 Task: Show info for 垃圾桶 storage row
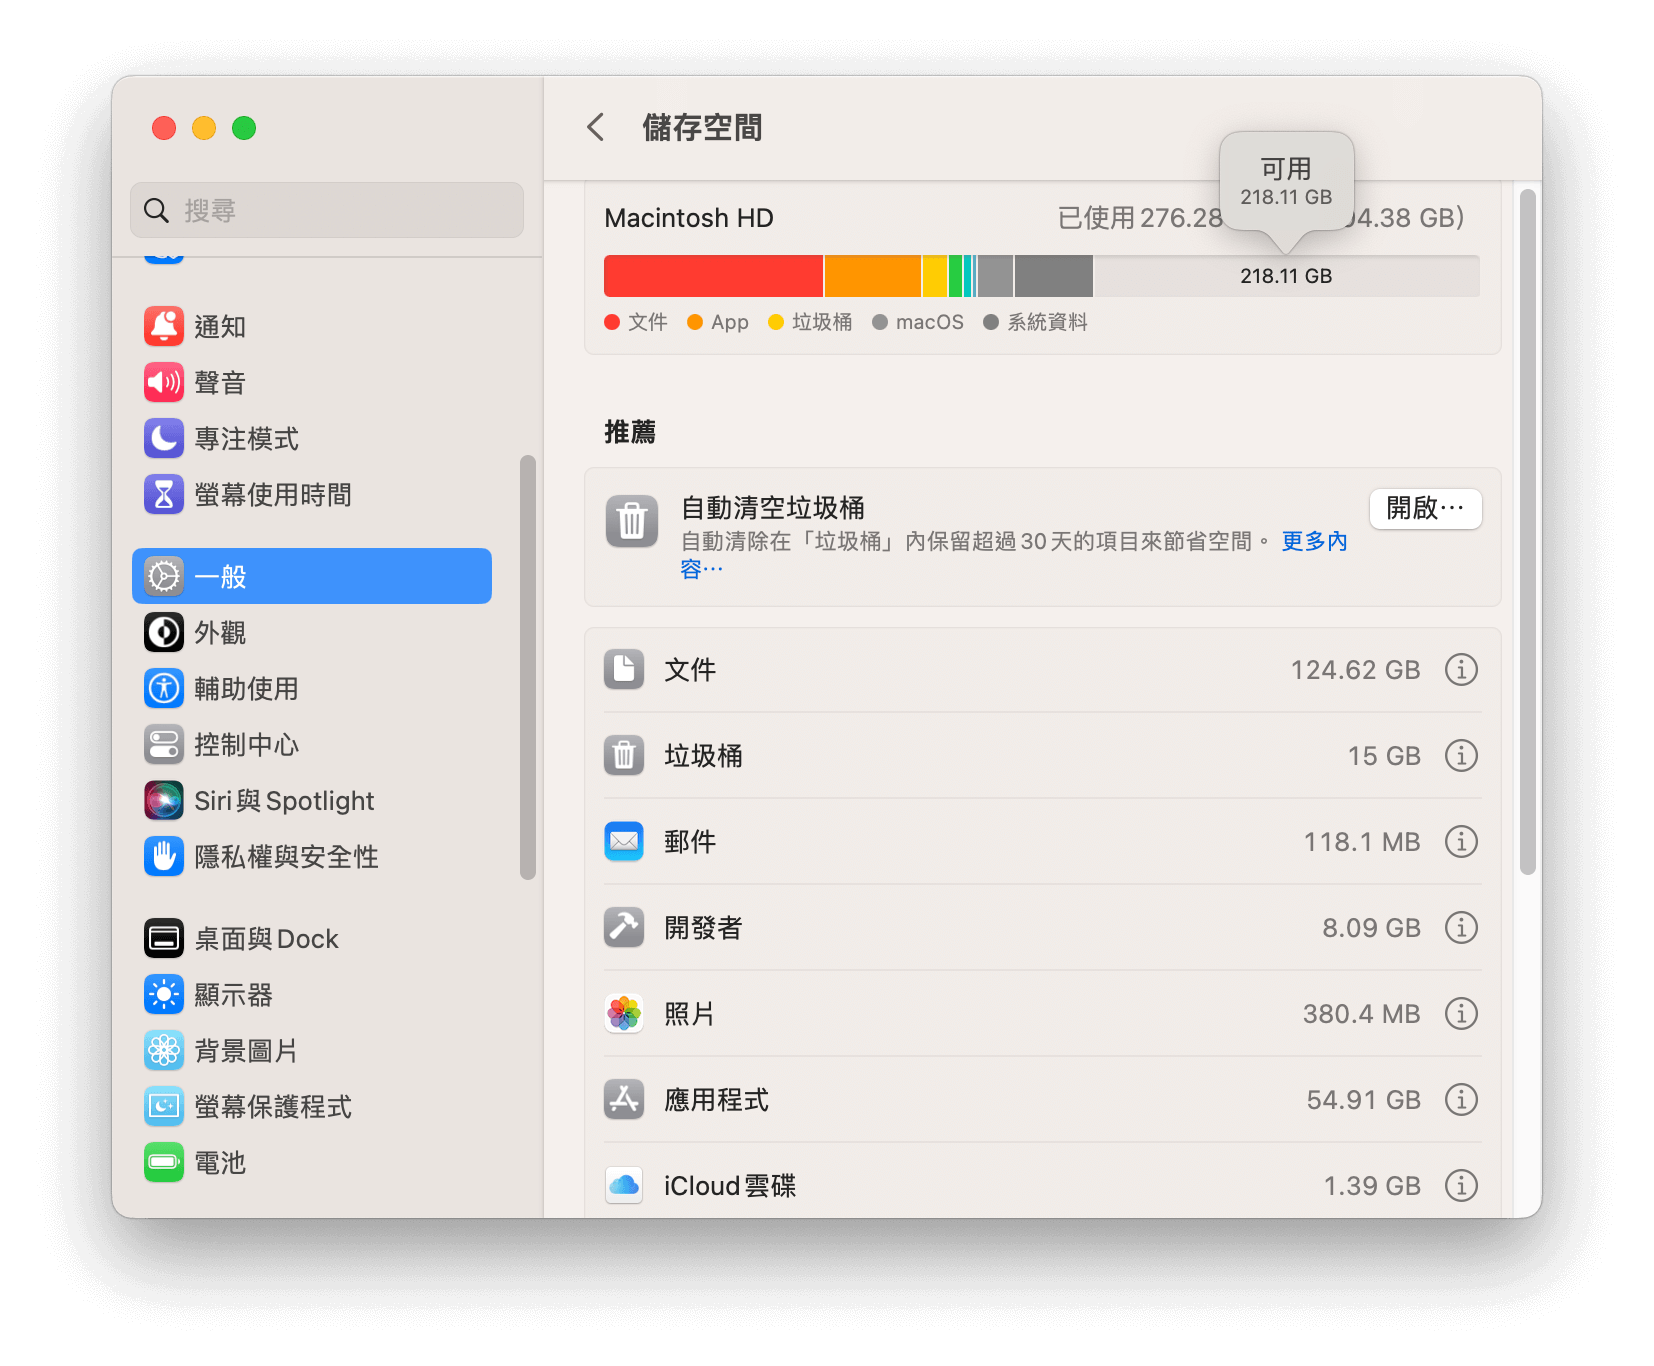(x=1461, y=755)
